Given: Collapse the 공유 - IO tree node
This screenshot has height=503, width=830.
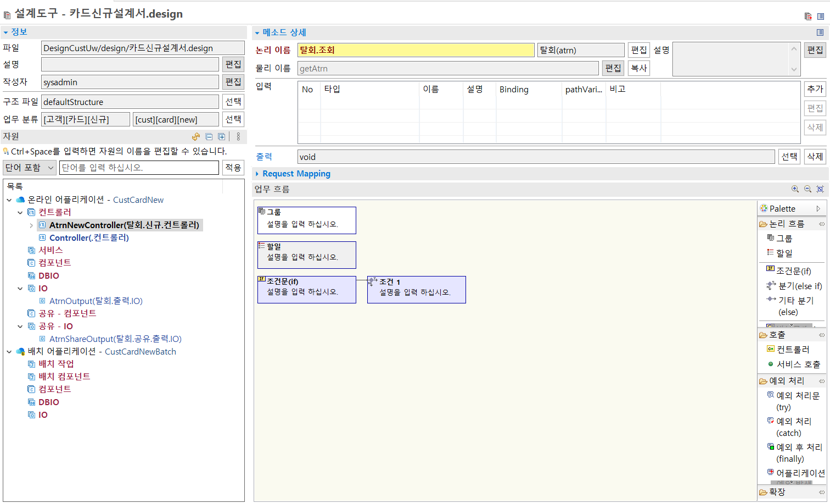Looking at the screenshot, I should pos(20,327).
